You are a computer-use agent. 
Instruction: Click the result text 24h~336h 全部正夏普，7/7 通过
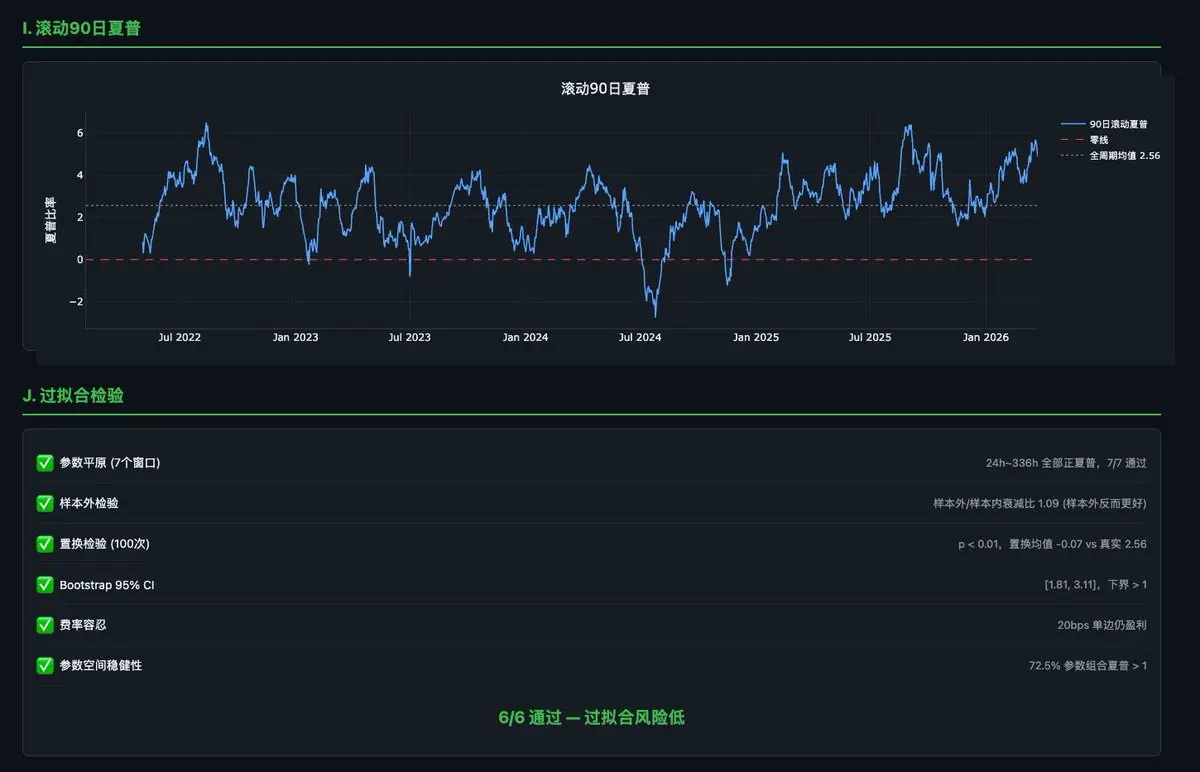tap(1066, 463)
